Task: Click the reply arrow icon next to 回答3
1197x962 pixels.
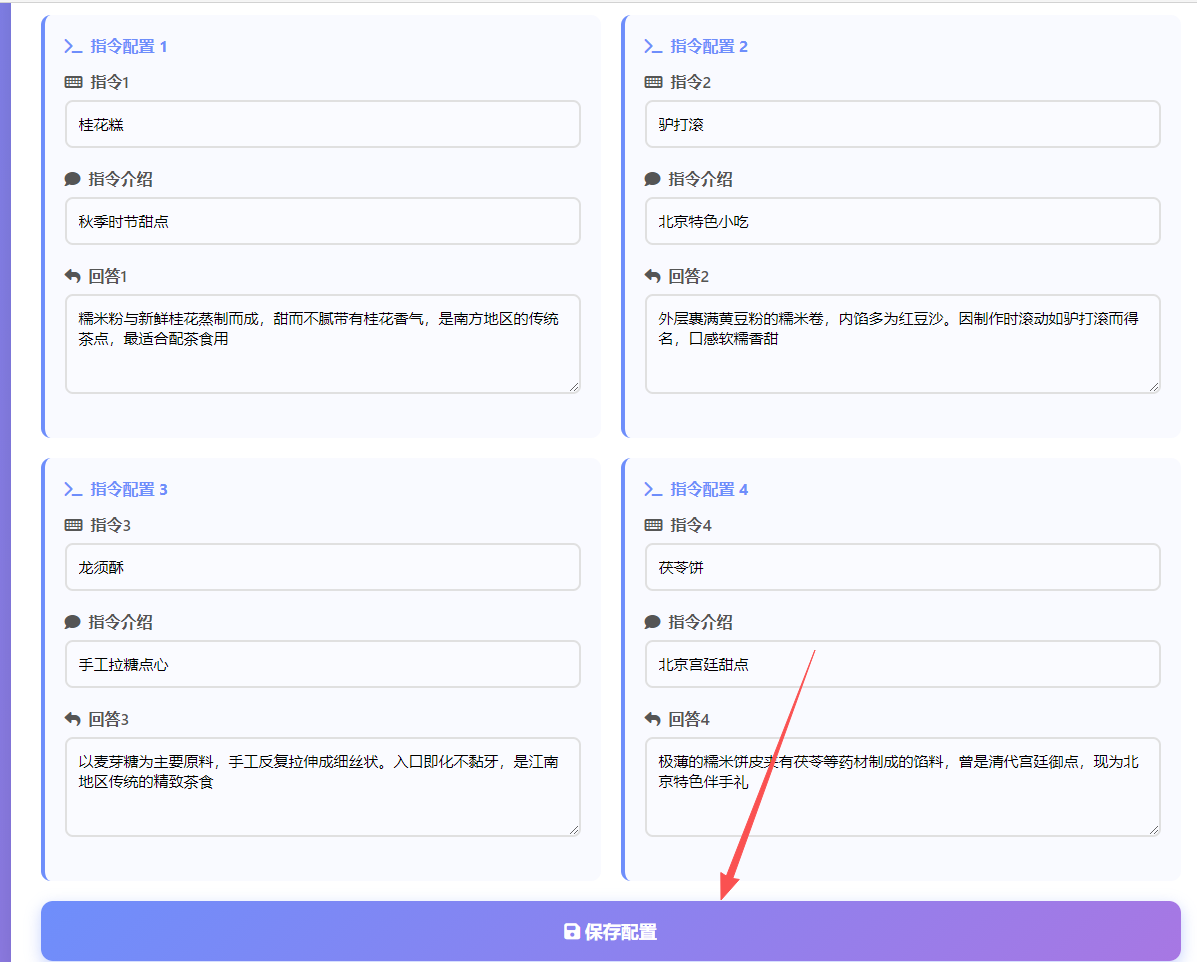Action: click(x=72, y=718)
